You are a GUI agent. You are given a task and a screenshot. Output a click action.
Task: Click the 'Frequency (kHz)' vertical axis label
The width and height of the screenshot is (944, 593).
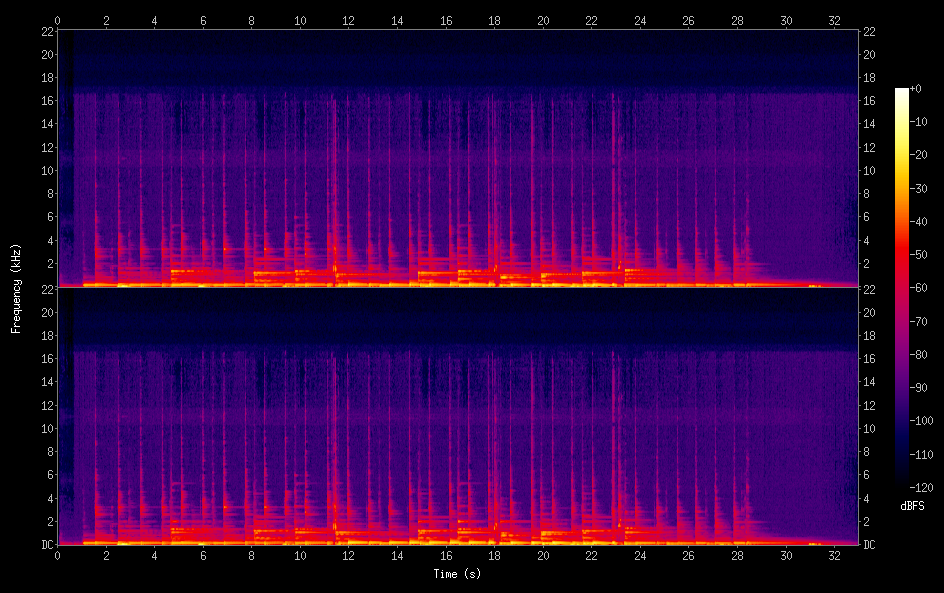16,288
